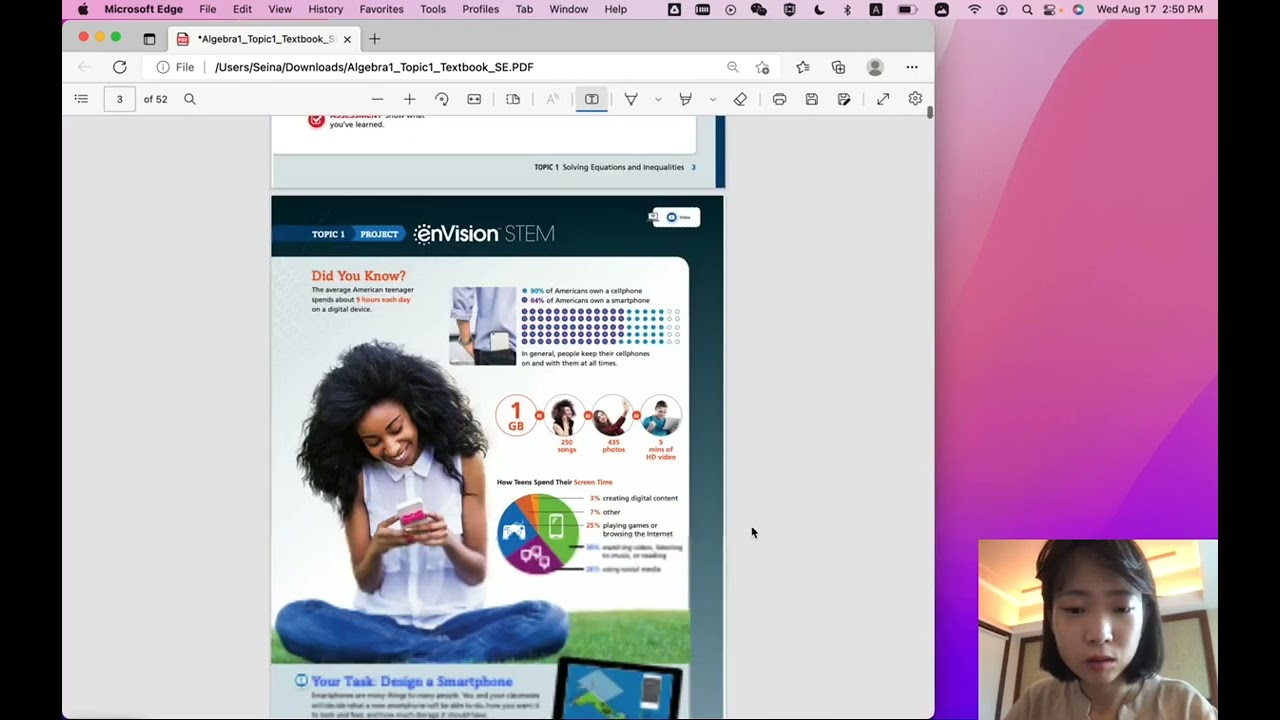This screenshot has width=1280, height=720.
Task: Toggle the Add text tool
Action: 591,99
